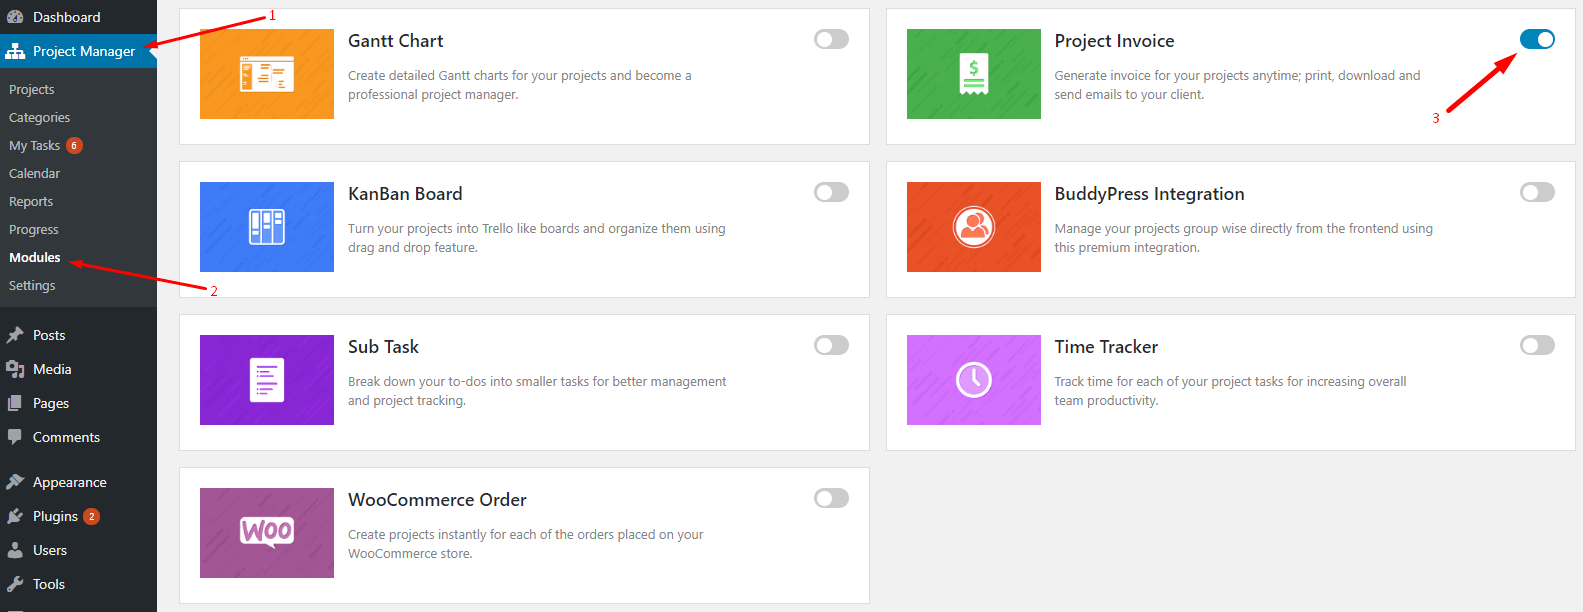Click the Tools wrench icon
Viewport: 1583px width, 612px height.
14,584
